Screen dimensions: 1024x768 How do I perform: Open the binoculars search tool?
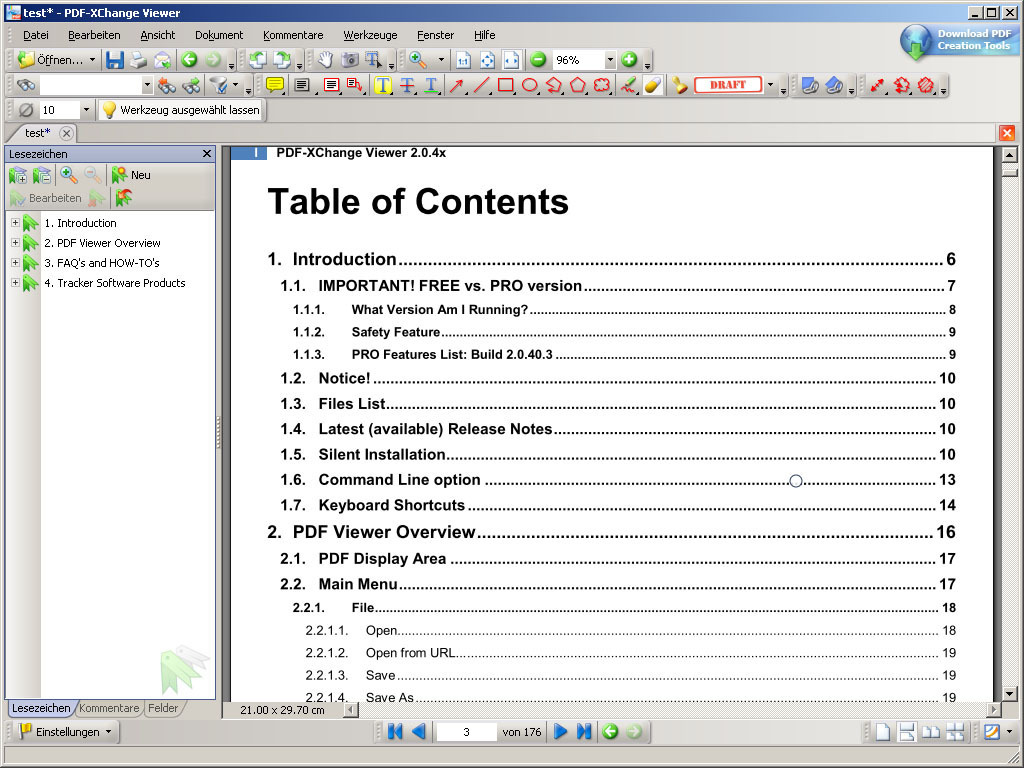coord(26,85)
